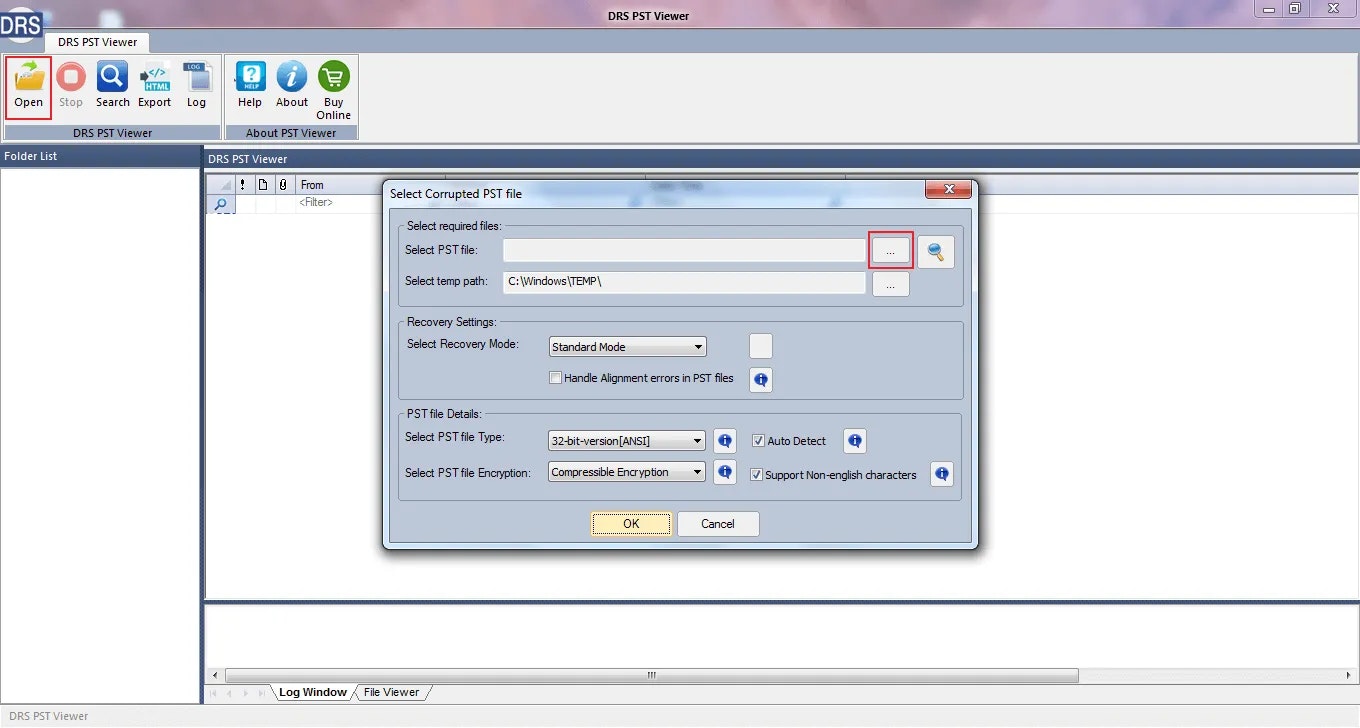Expand the PST file Encryption dropdown
Image resolution: width=1360 pixels, height=728 pixels.
[x=627, y=472]
